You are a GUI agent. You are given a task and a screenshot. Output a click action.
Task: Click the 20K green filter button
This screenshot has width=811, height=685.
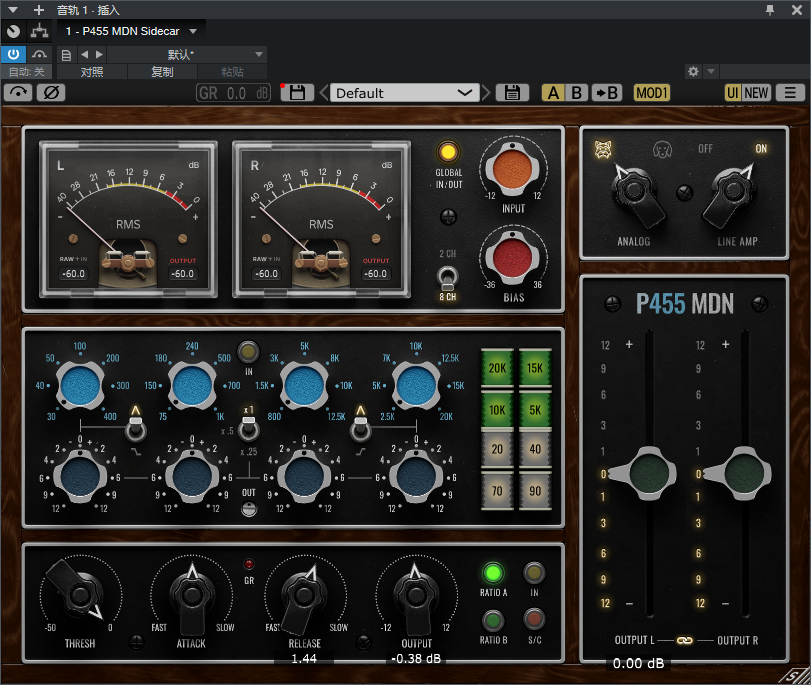click(497, 368)
